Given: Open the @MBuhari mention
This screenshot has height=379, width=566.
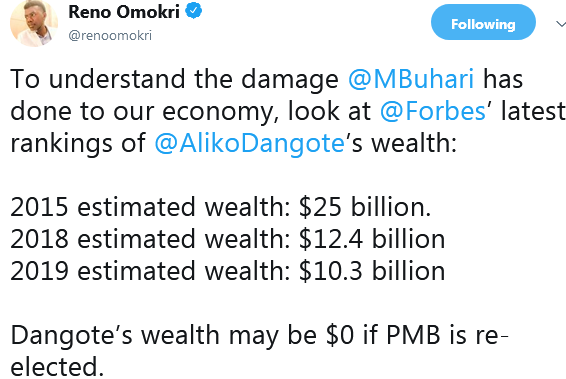Looking at the screenshot, I should click(411, 79).
